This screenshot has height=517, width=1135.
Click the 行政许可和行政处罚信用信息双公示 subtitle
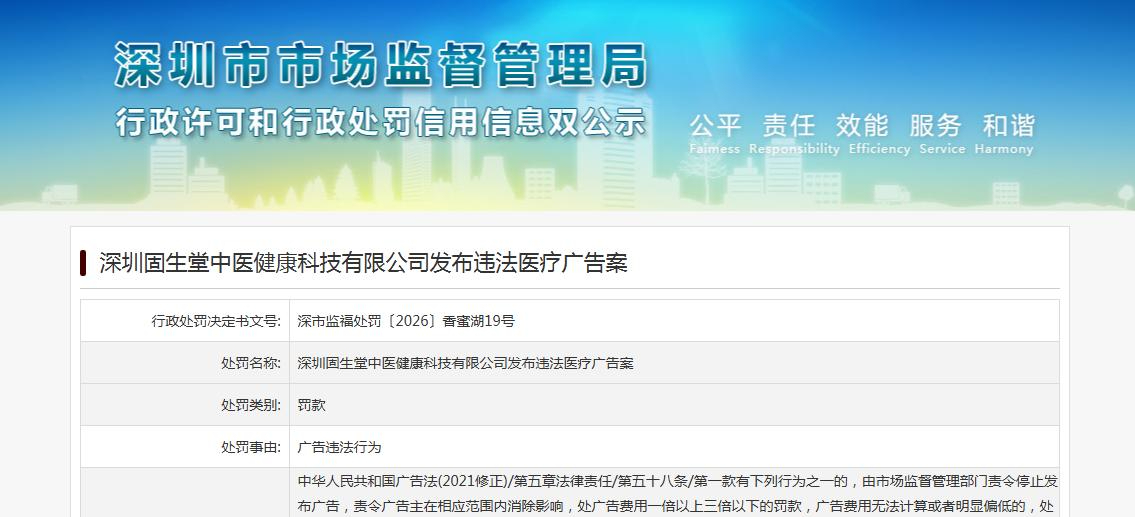380,122
